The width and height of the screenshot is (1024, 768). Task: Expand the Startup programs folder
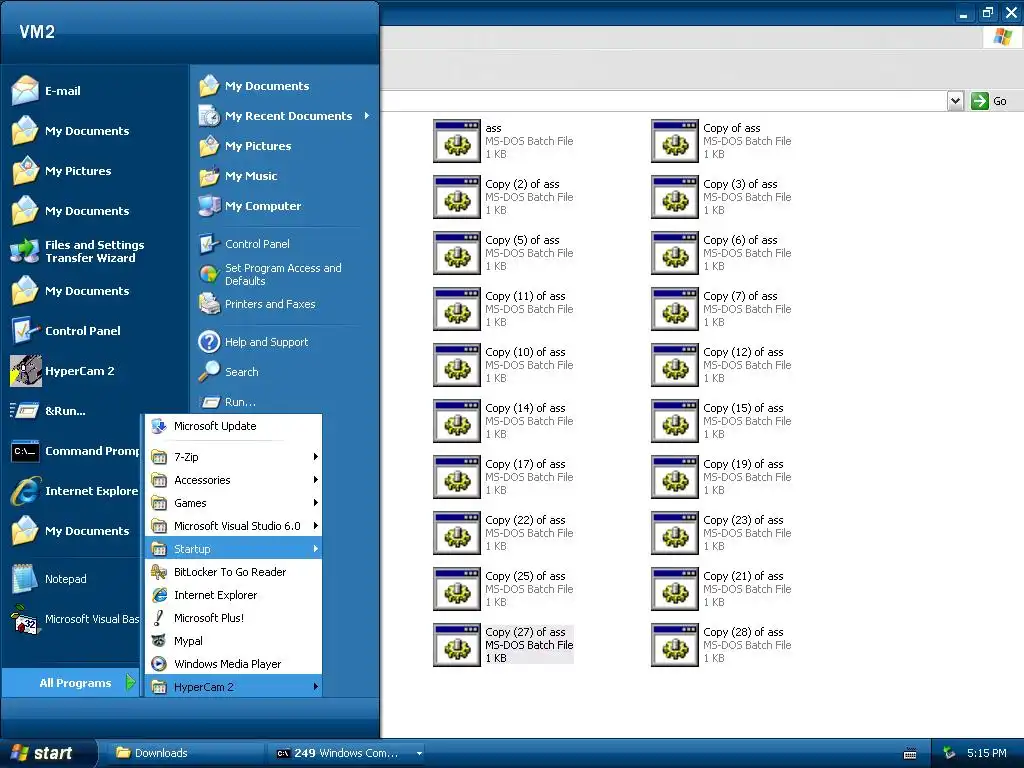234,549
